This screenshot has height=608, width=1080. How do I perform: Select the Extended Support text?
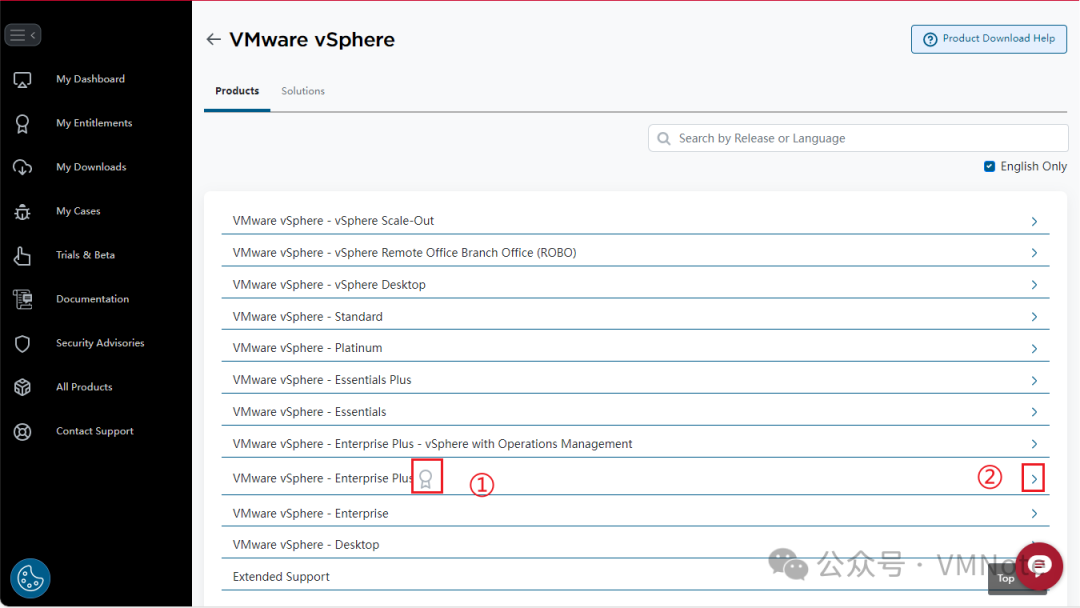(281, 577)
